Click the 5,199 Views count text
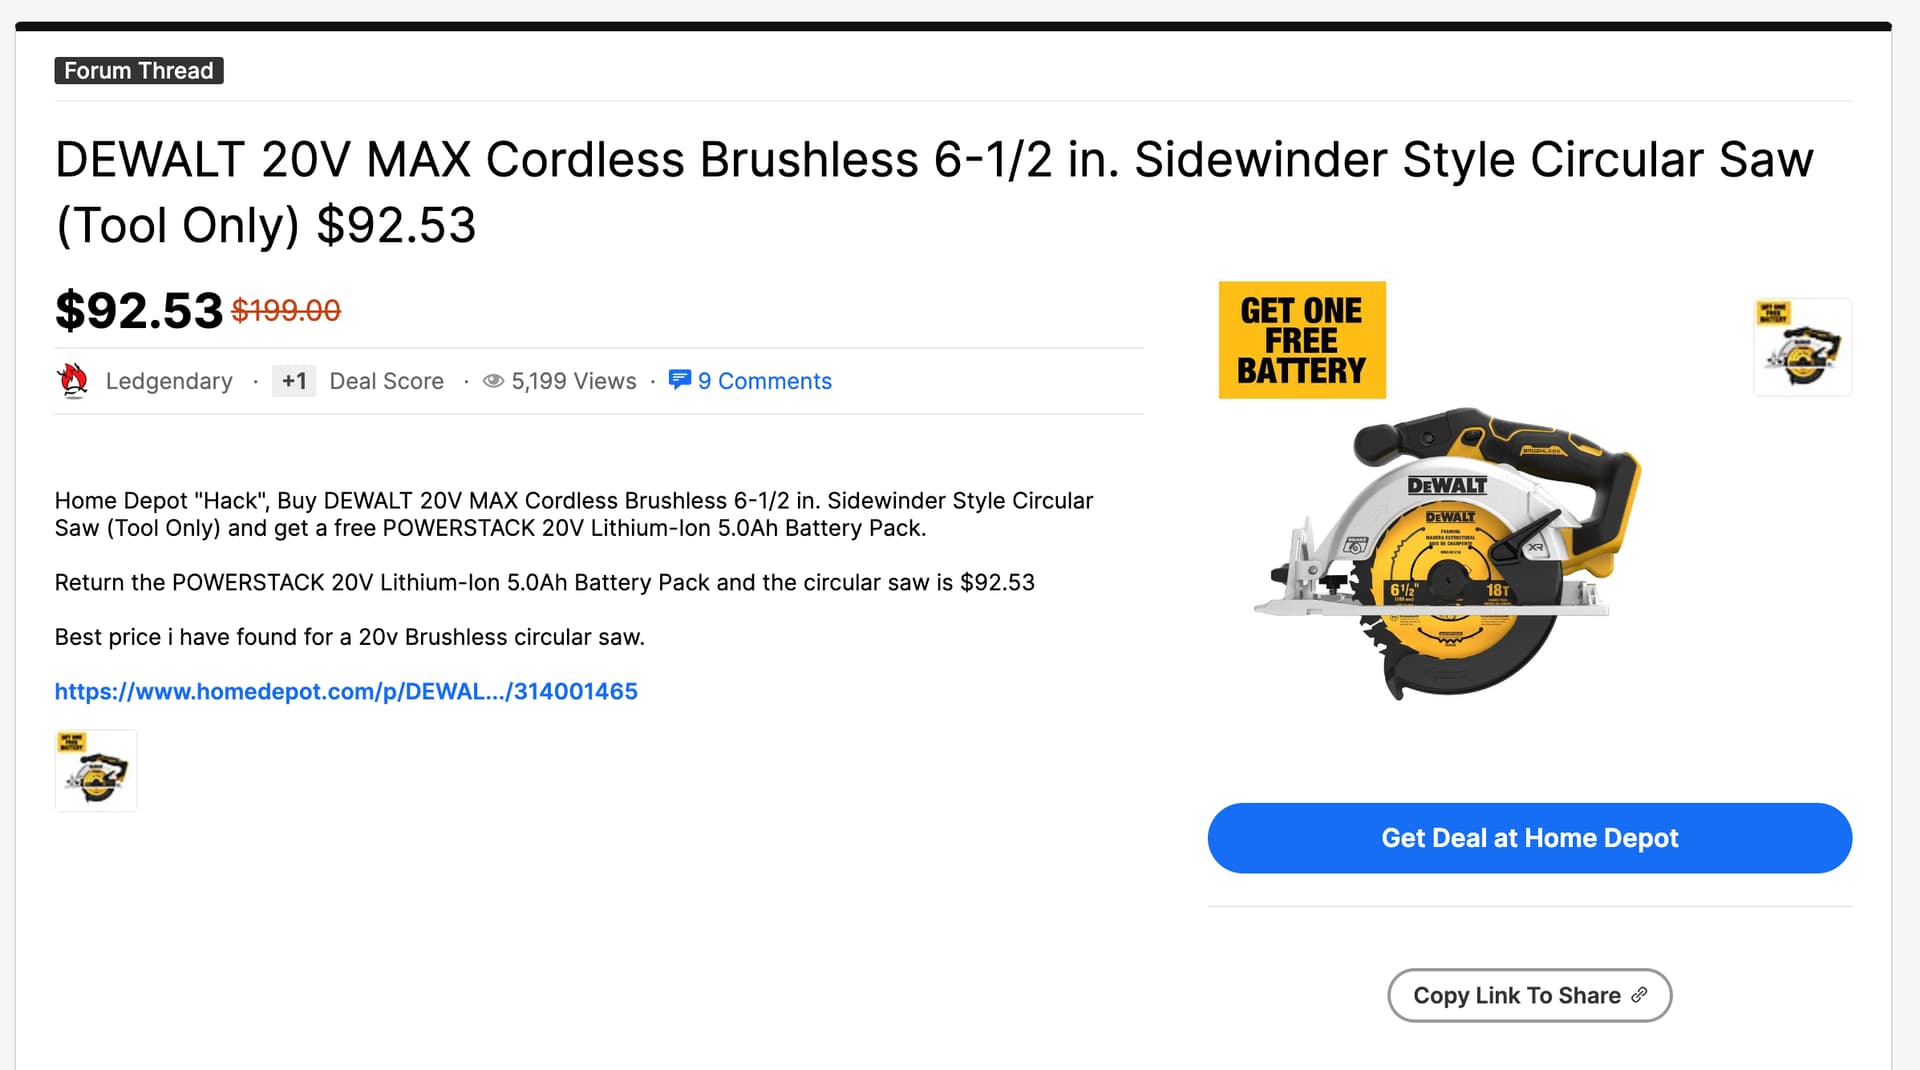This screenshot has width=1920, height=1070. click(573, 381)
